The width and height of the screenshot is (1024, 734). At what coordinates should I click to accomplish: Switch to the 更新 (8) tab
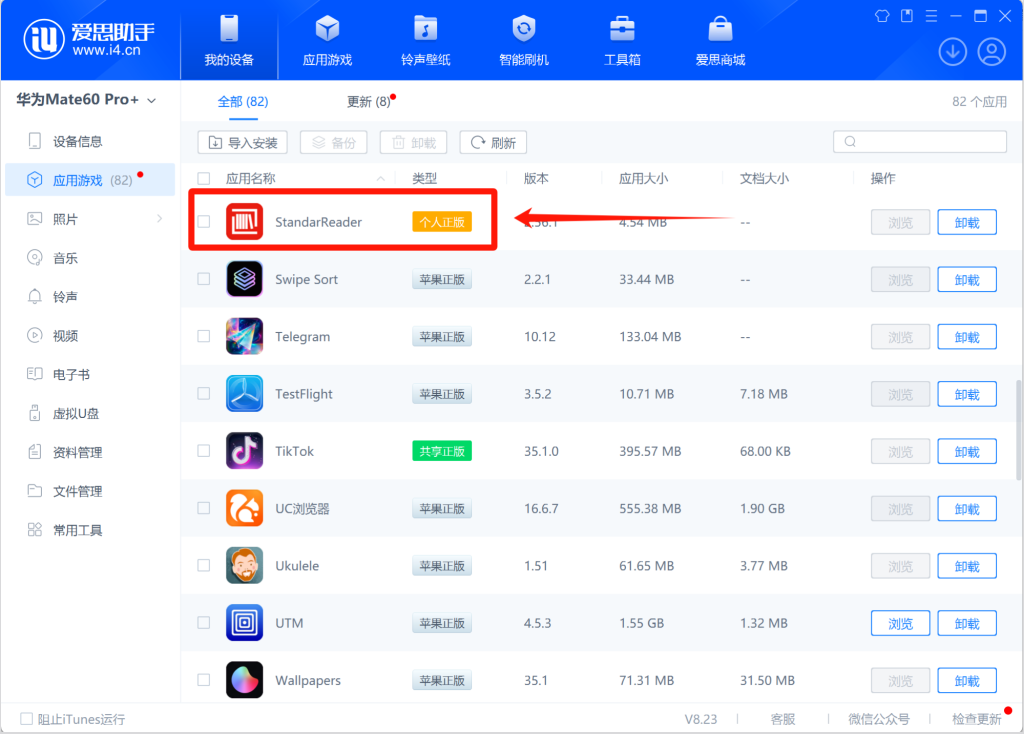point(369,102)
